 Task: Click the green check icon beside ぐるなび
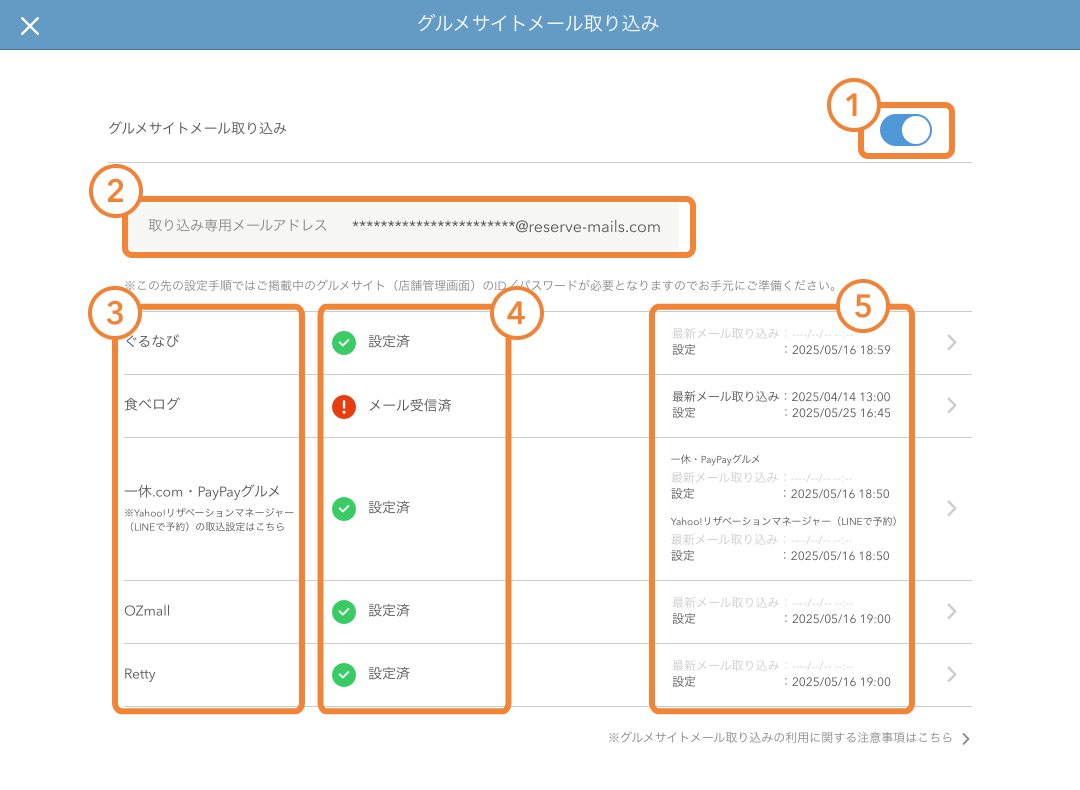click(x=344, y=342)
